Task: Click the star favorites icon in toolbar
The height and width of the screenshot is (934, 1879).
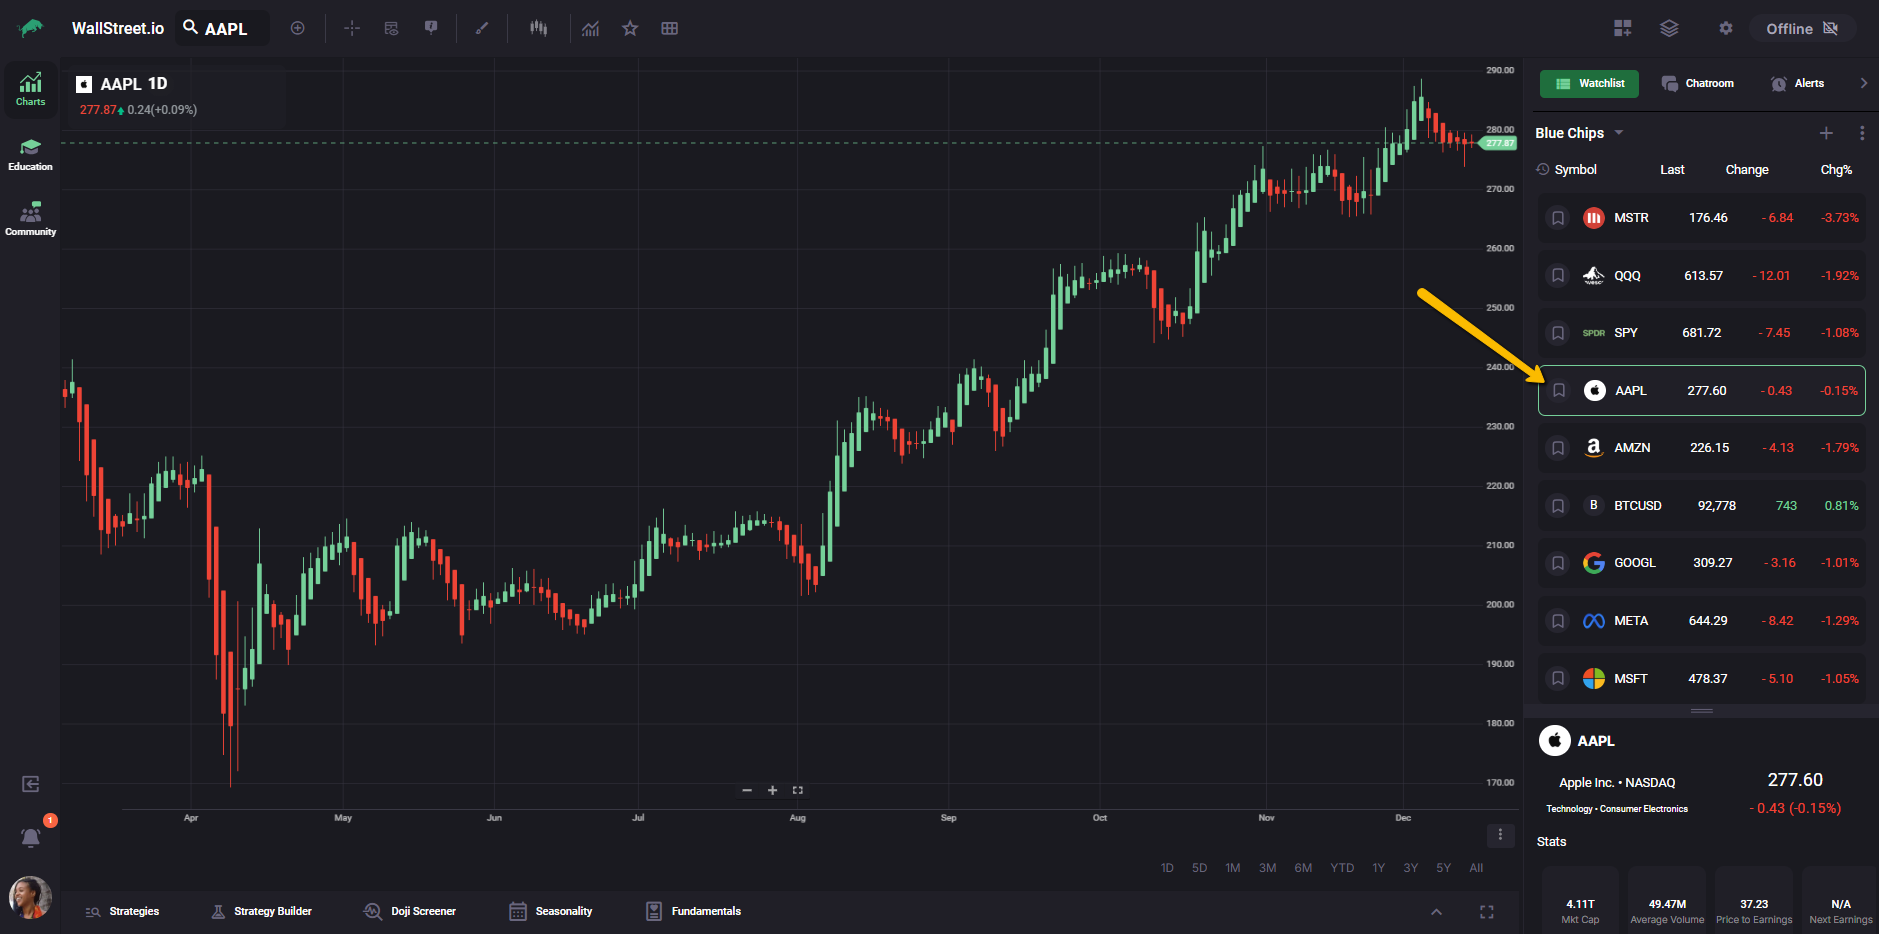Action: click(630, 28)
